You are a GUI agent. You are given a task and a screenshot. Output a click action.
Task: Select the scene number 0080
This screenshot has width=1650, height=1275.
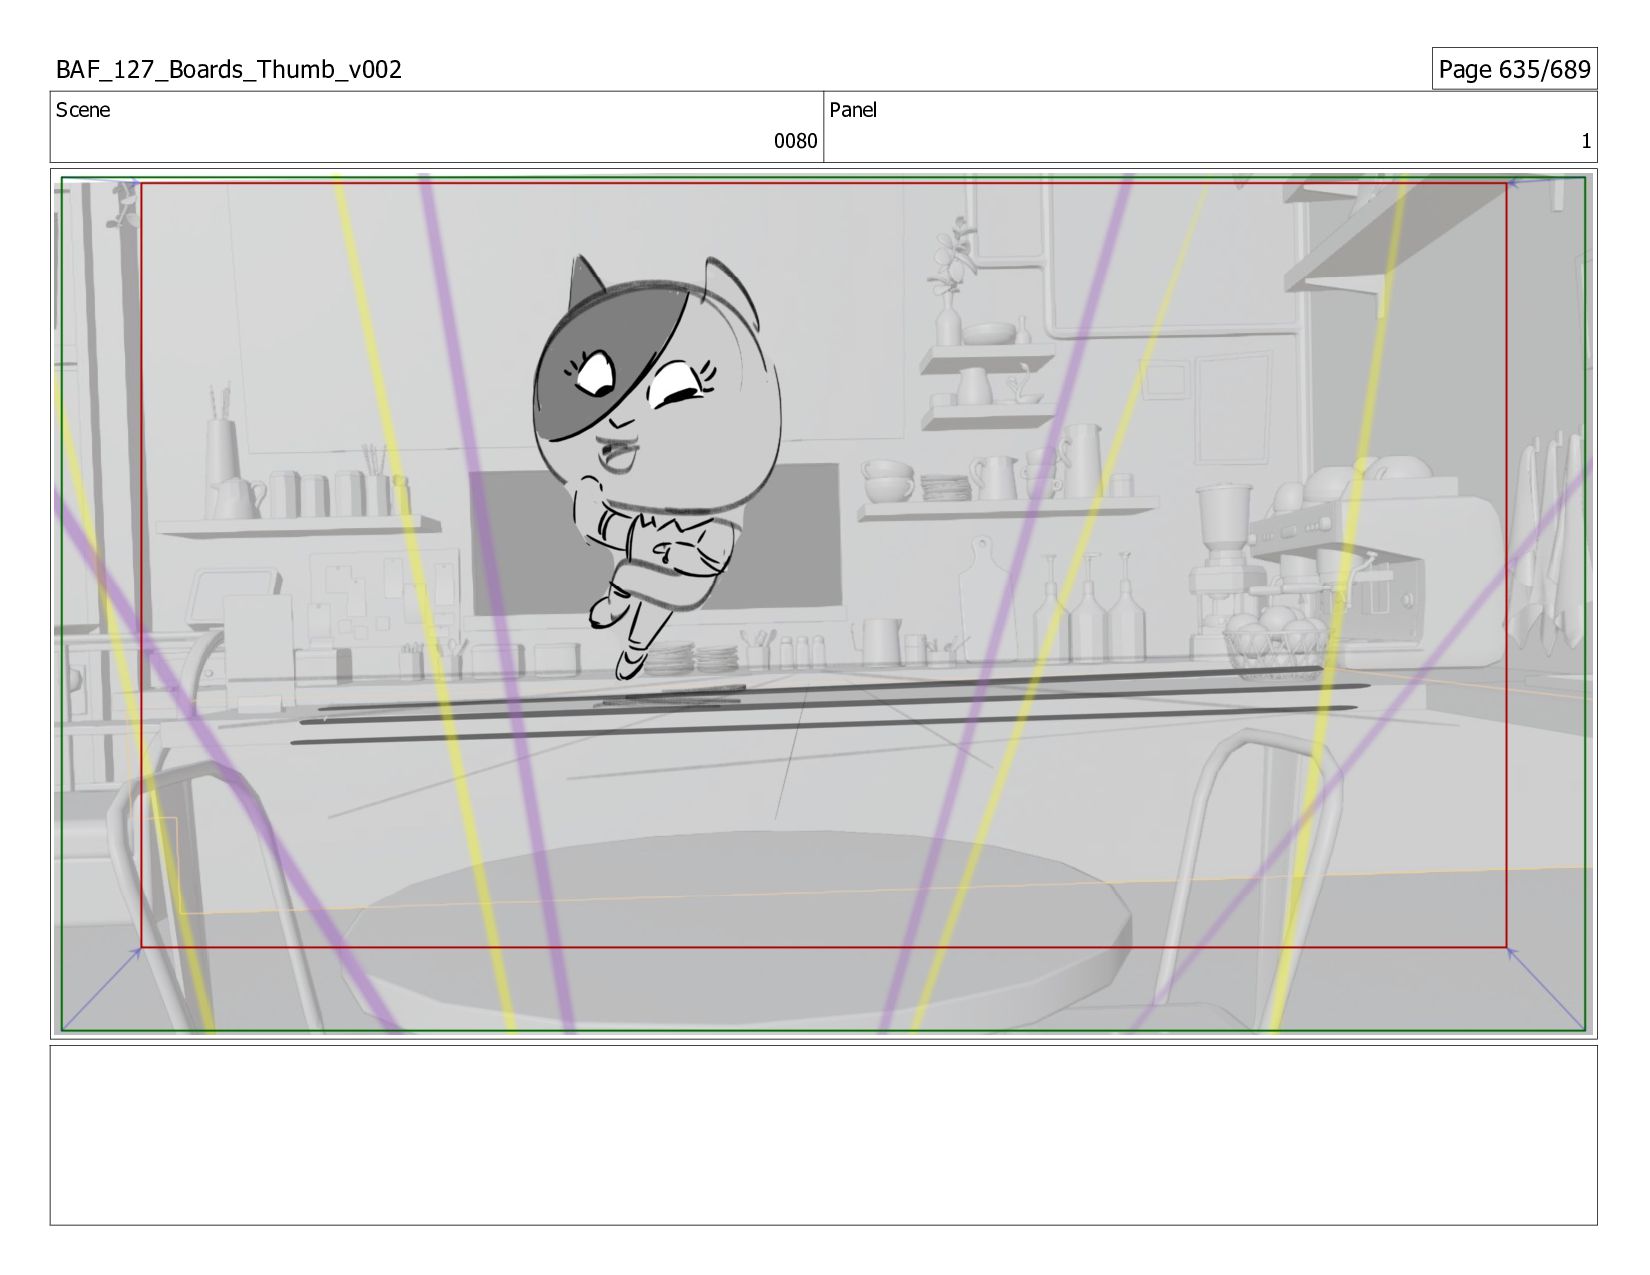[x=795, y=141]
